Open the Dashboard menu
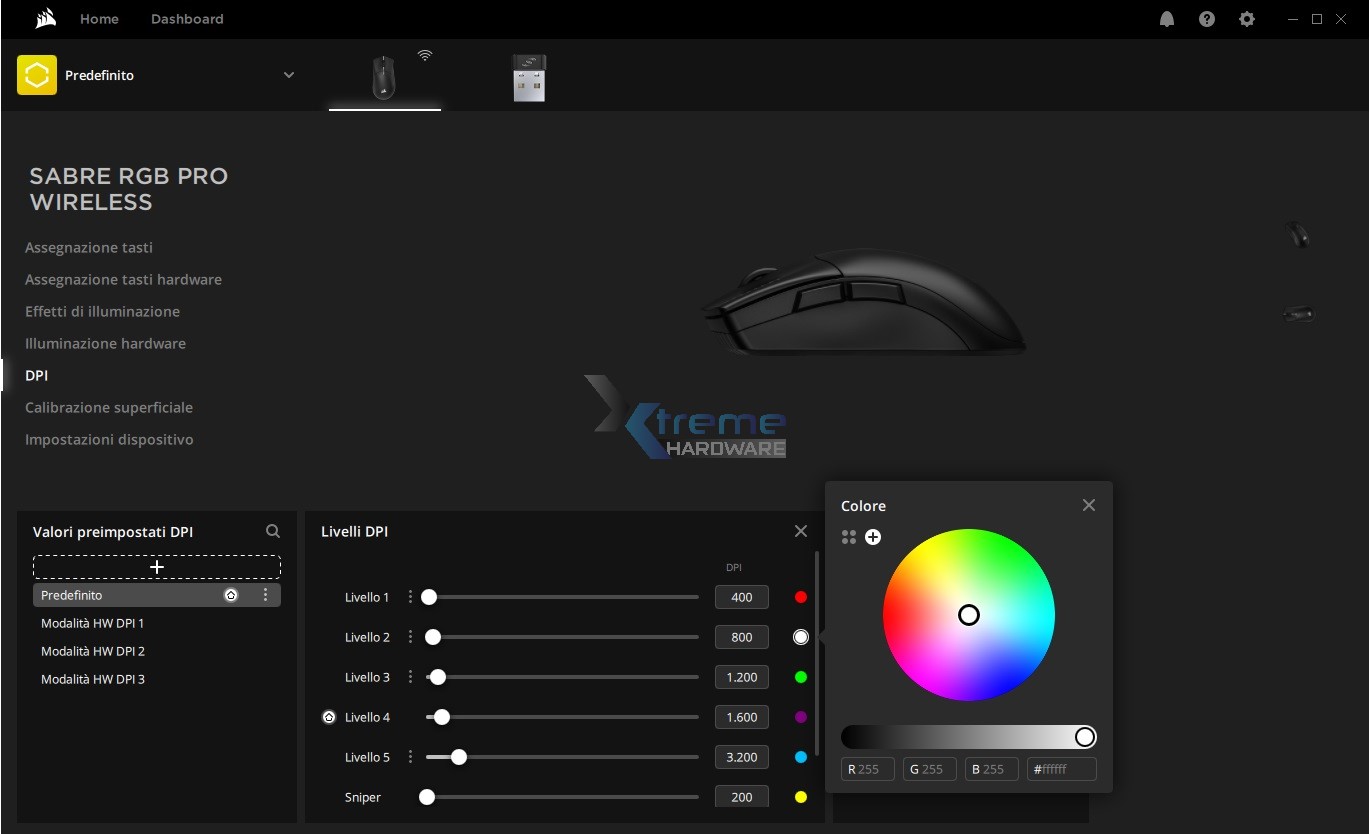The width and height of the screenshot is (1370, 834). tap(186, 18)
